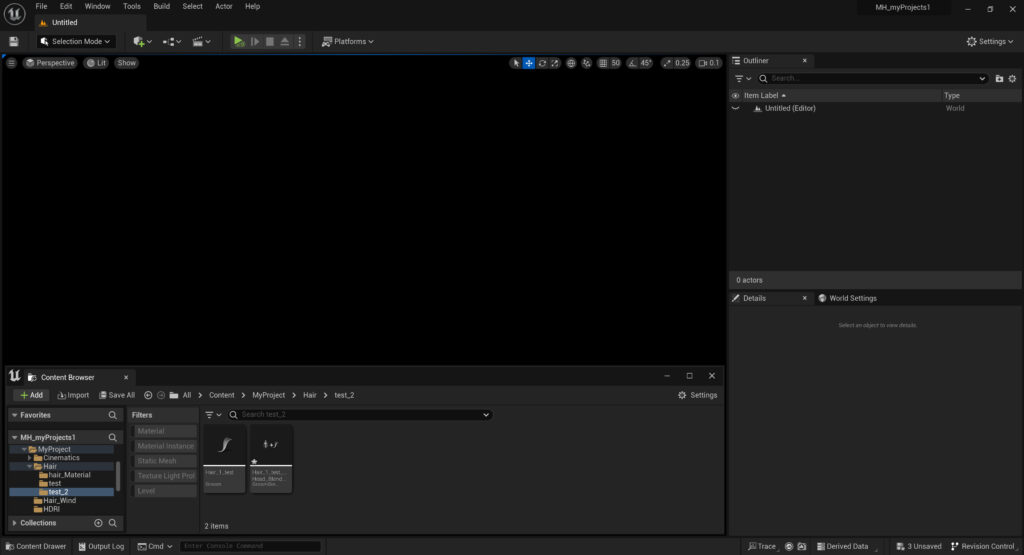The height and width of the screenshot is (555, 1024).
Task: Open the Tools menu
Action: click(132, 7)
